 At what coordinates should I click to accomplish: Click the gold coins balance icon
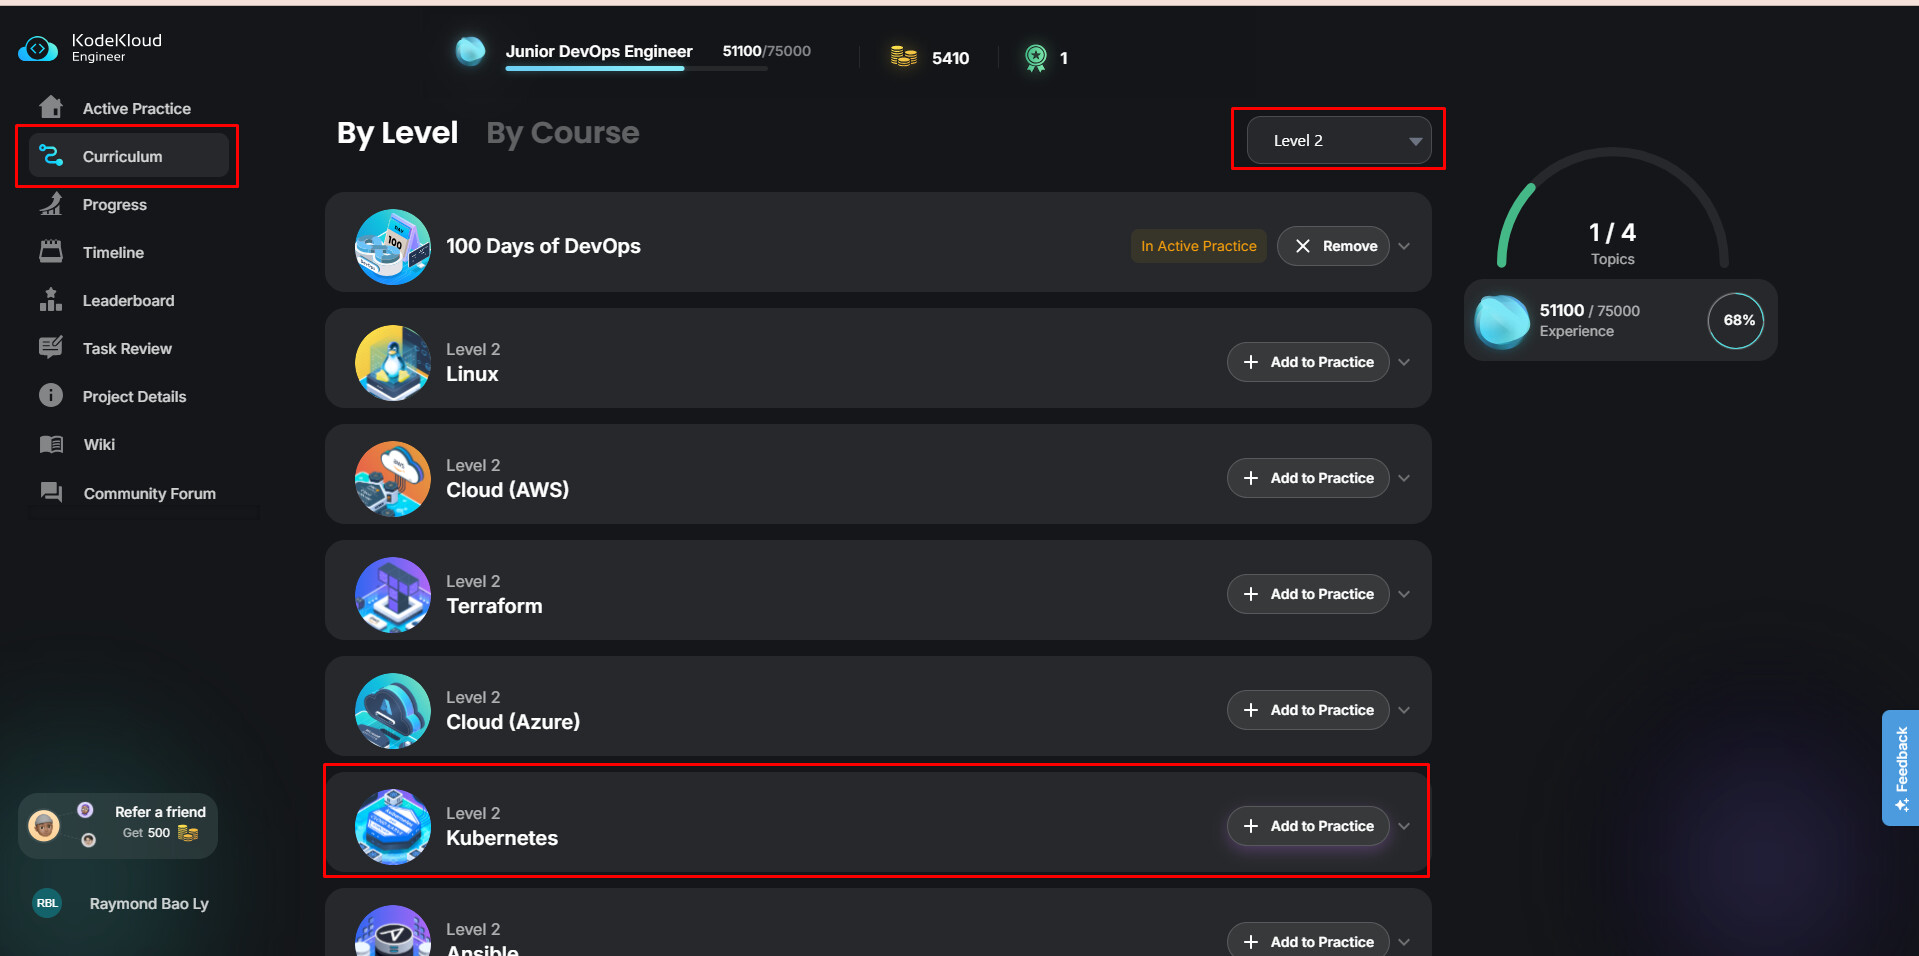pyautogui.click(x=903, y=57)
